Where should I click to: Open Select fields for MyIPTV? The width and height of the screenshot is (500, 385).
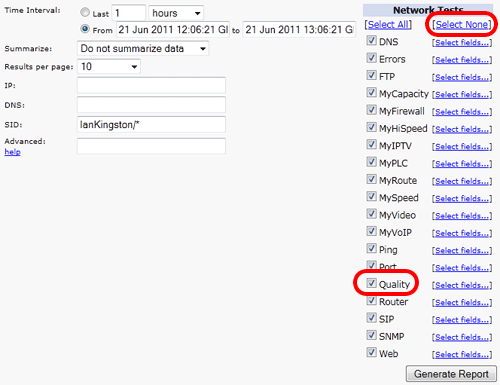pyautogui.click(x=462, y=147)
